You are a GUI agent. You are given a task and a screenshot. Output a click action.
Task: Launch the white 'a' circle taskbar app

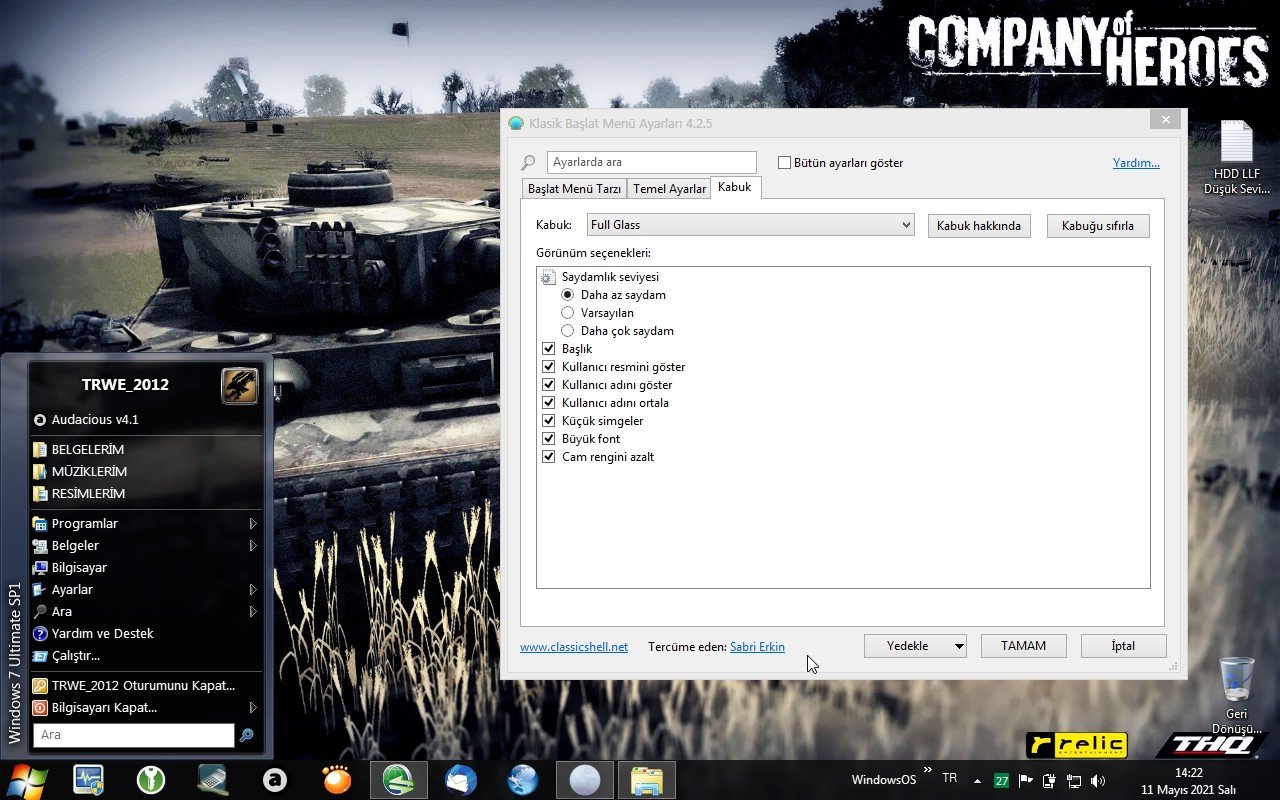[274, 780]
